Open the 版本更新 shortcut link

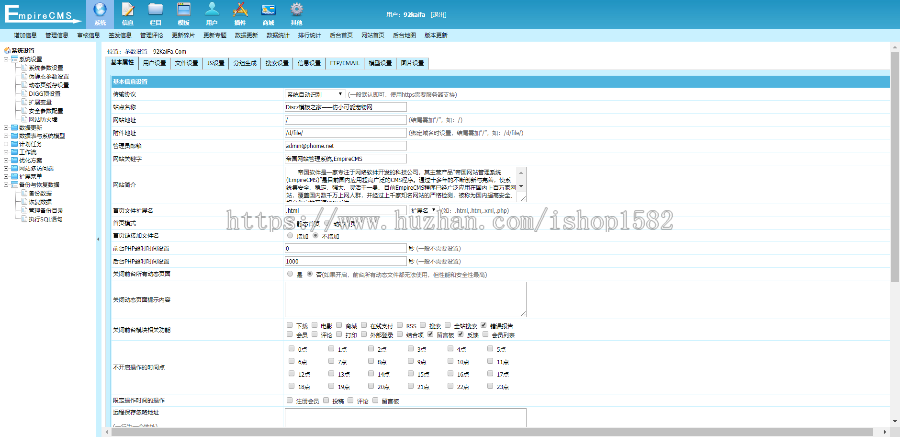[435, 35]
